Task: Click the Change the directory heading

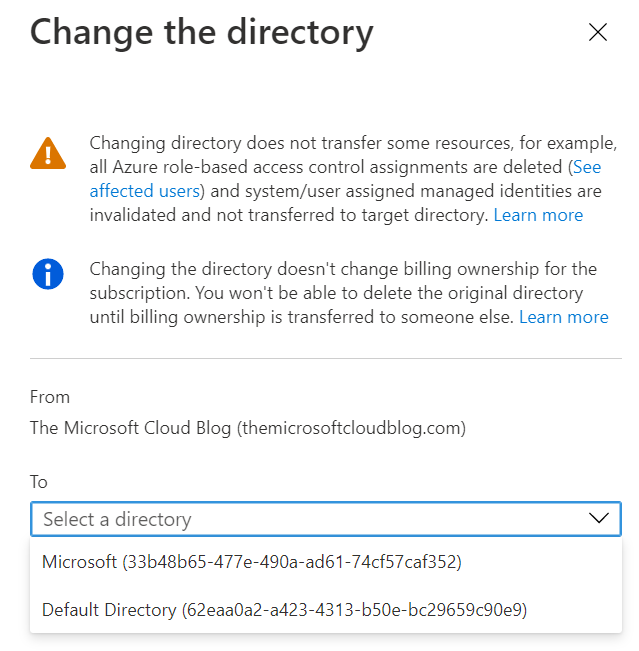Action: 202,33
